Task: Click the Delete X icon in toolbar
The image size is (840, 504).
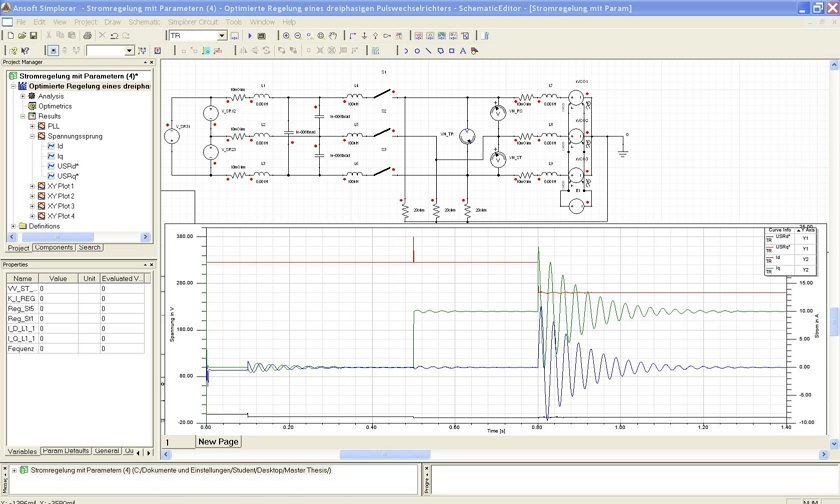Action: [101, 36]
